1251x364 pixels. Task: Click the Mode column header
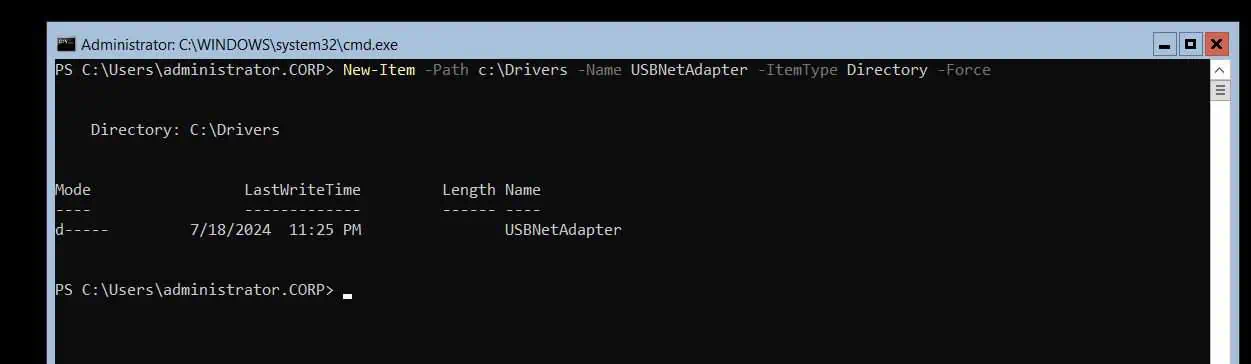click(x=73, y=190)
